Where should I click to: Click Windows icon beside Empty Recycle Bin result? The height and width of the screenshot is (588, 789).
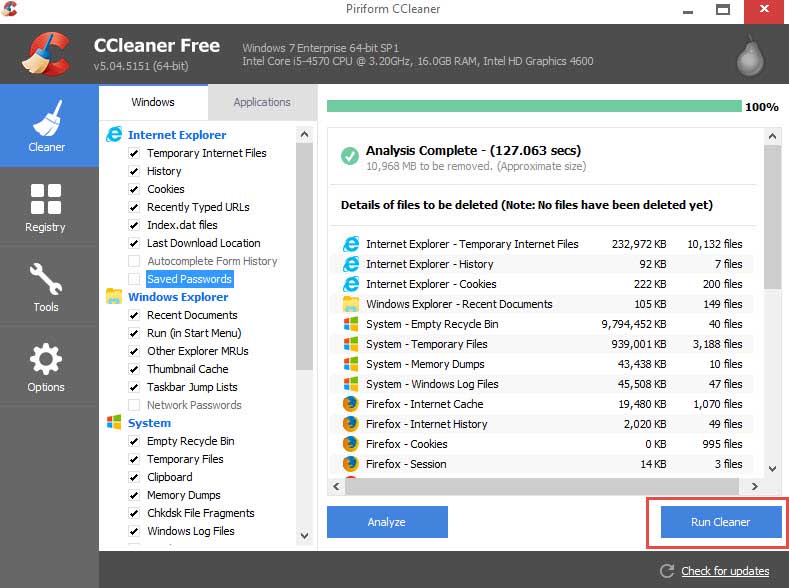coord(351,324)
